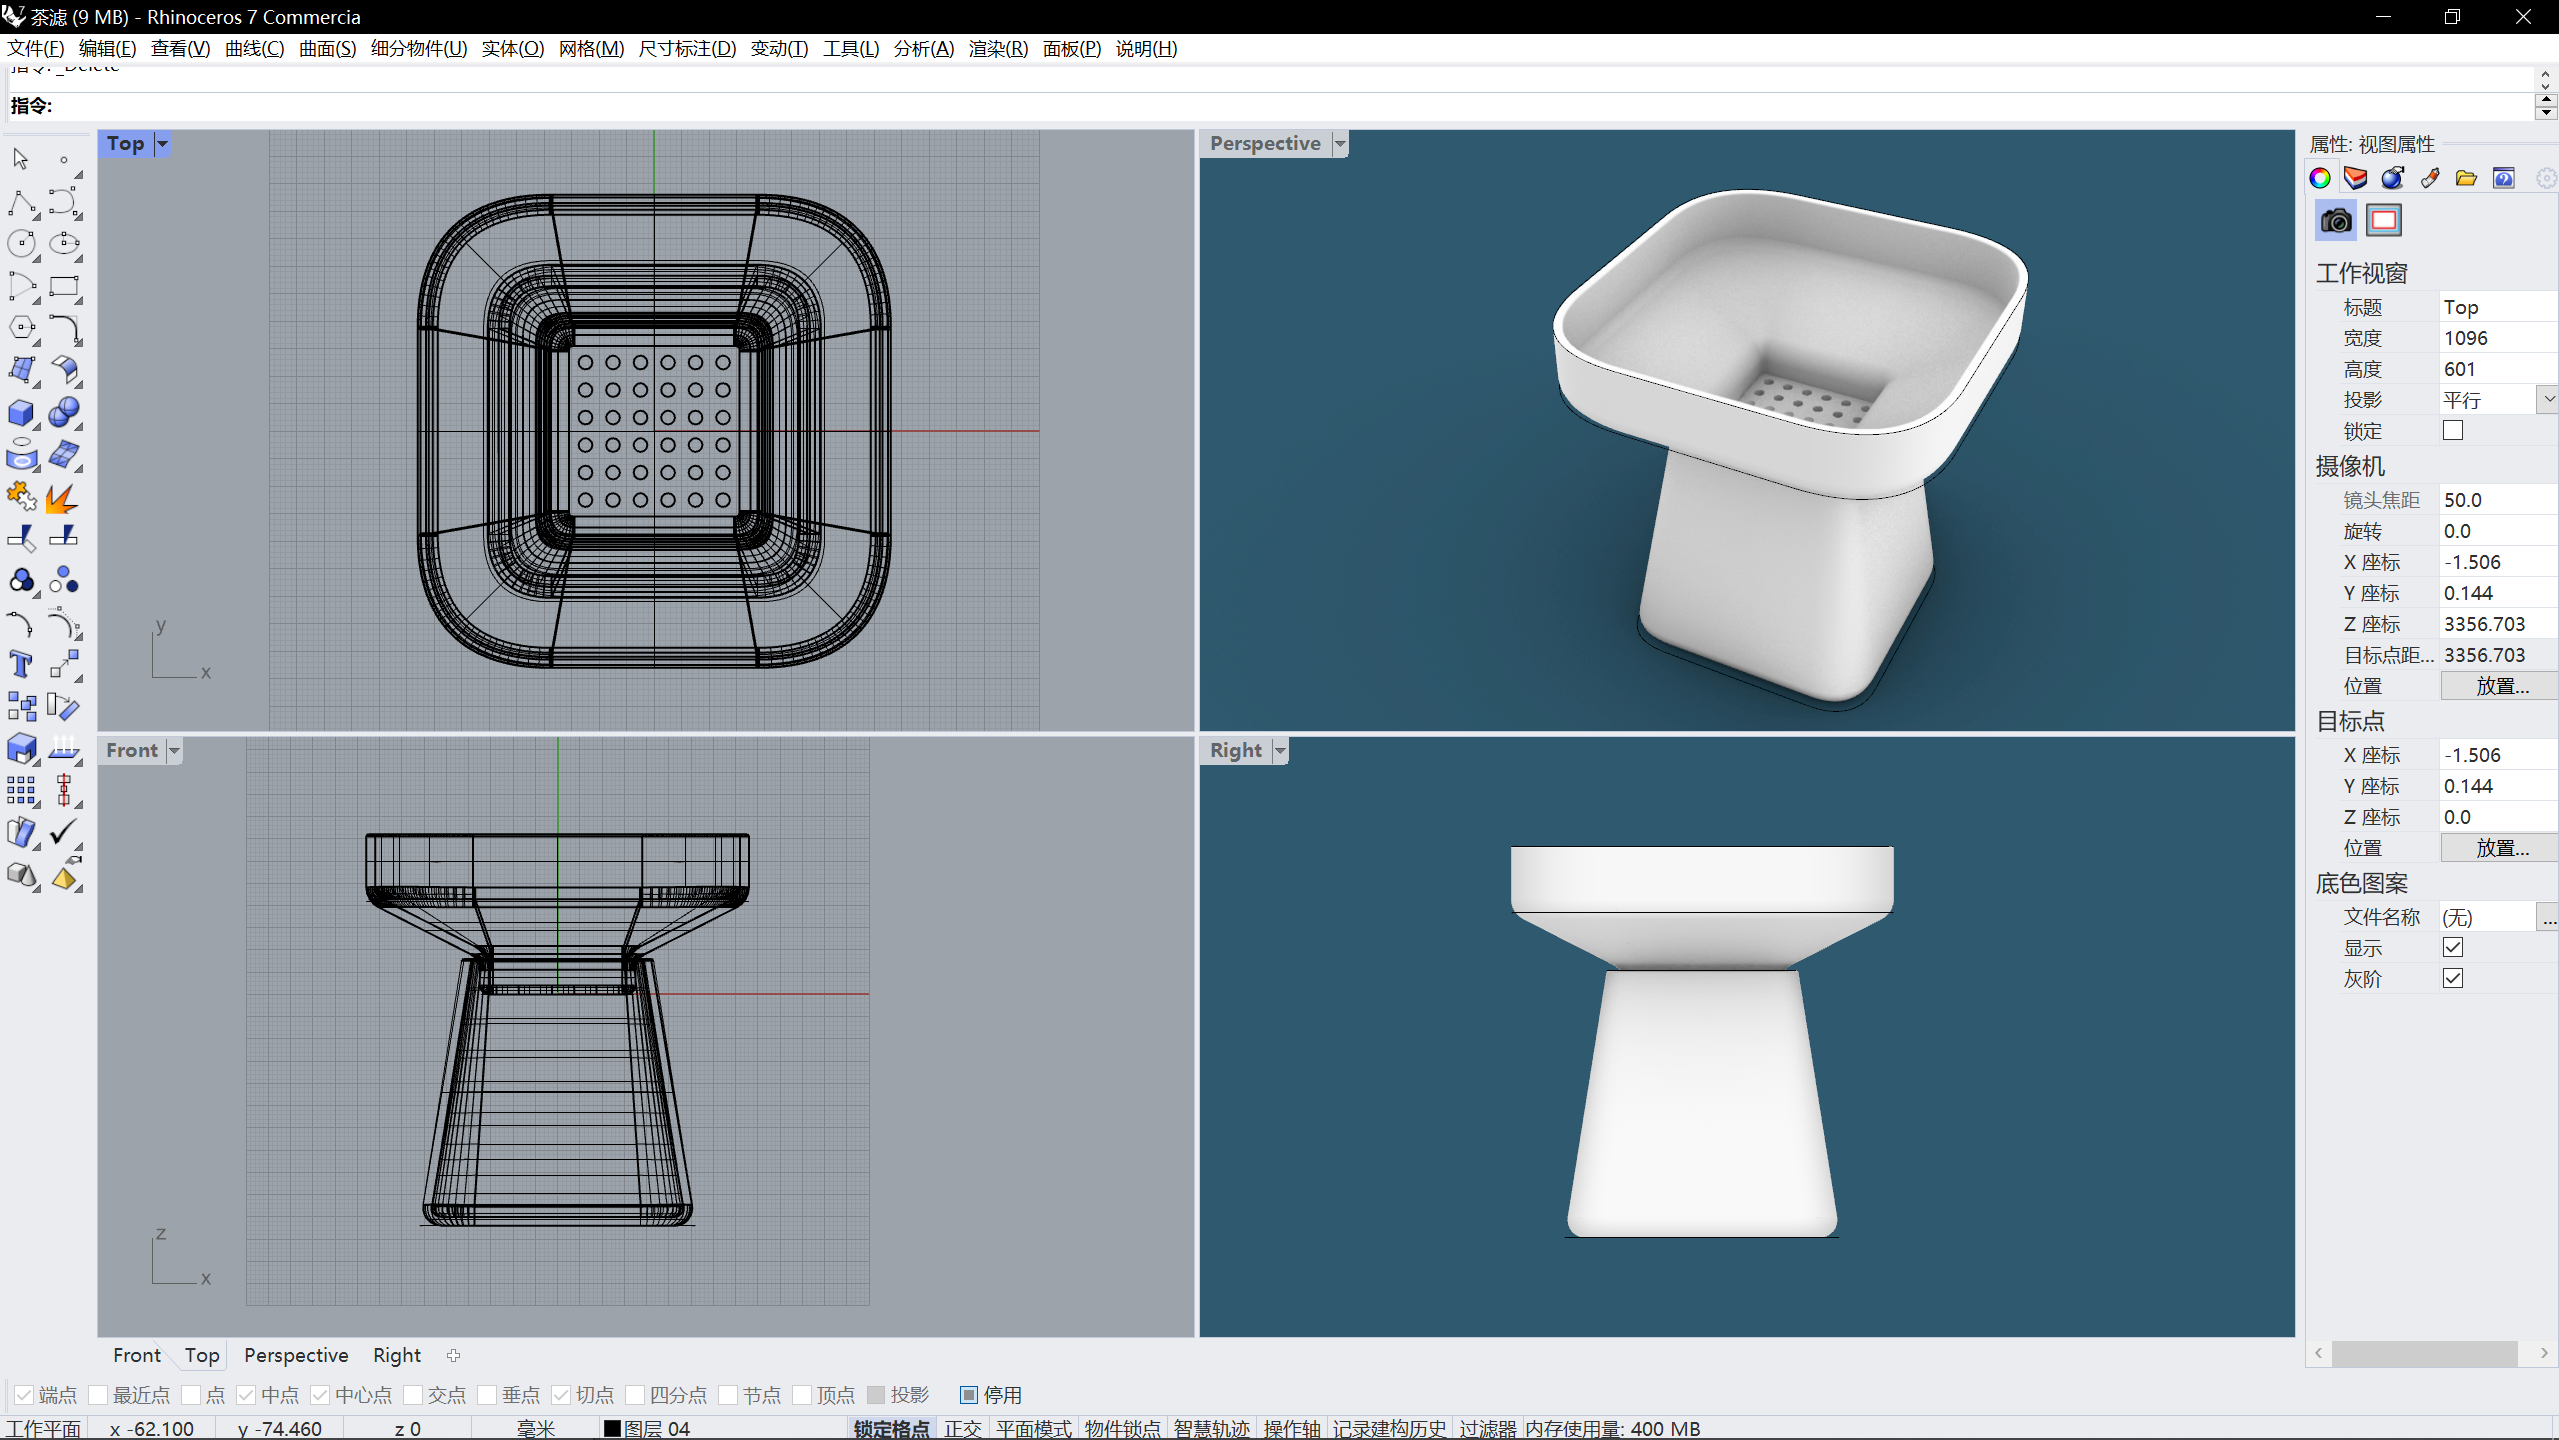Screen dimensions: 2559x1440
Task: Toggle the 锁定 viewport lock checkbox
Action: point(2452,431)
